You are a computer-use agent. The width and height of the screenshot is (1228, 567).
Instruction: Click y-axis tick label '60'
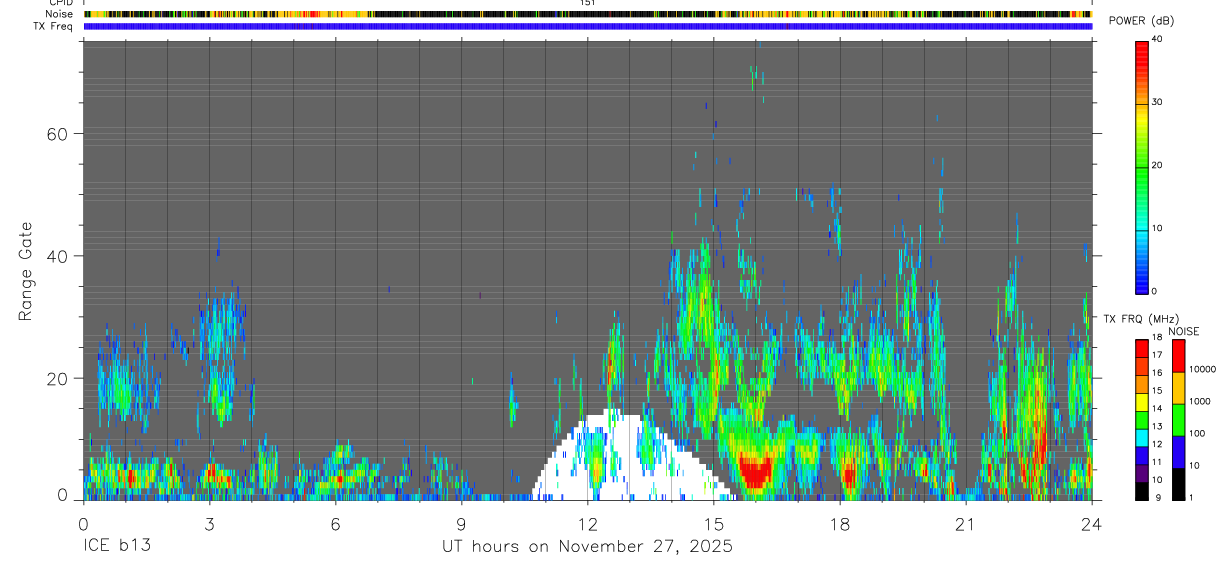pos(56,134)
